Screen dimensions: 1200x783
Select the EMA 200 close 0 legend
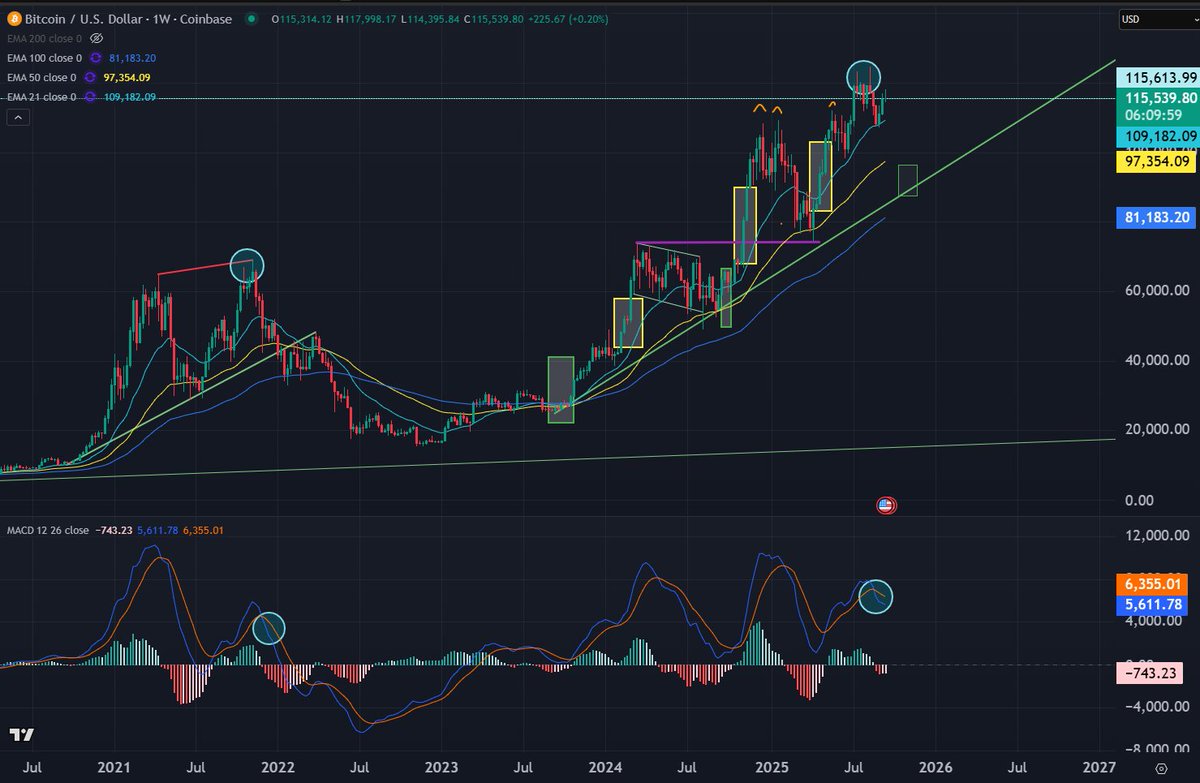[42, 37]
